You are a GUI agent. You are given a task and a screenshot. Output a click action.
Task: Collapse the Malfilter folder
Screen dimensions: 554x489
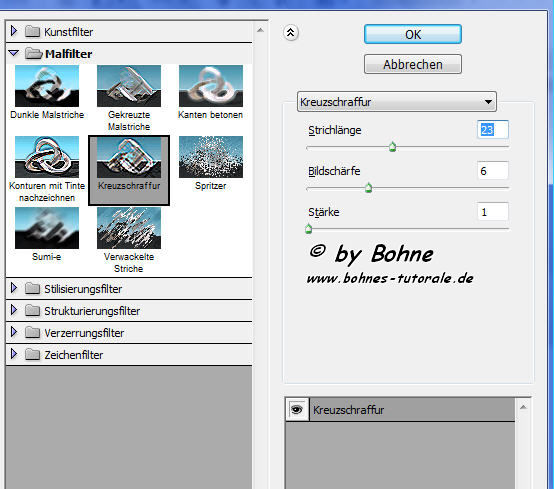pos(14,53)
